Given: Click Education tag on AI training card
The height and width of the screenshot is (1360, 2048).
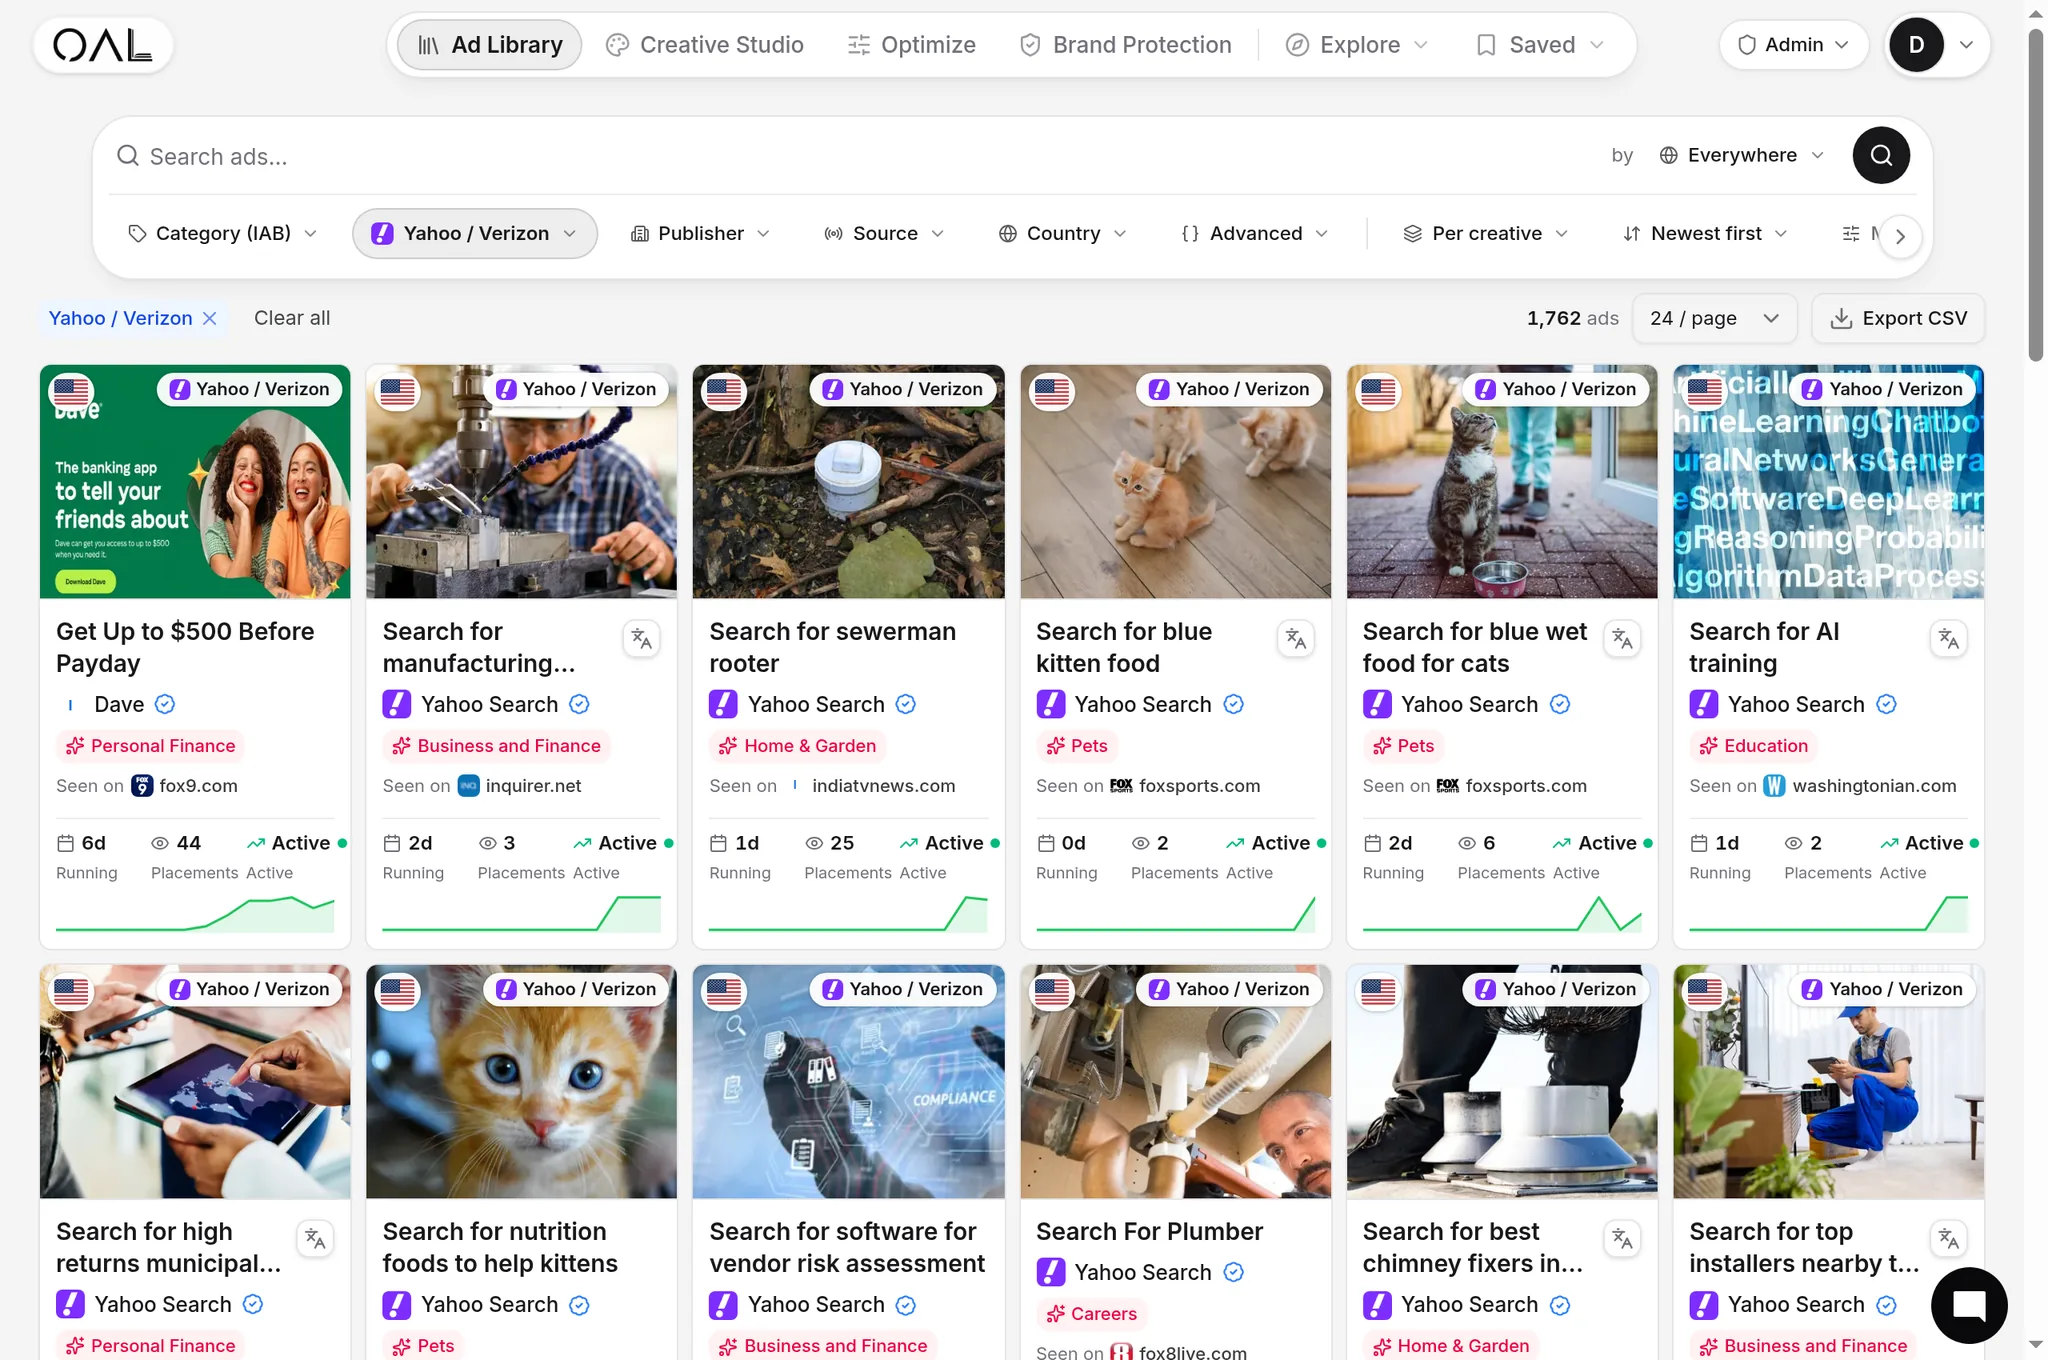Looking at the screenshot, I should [1754, 746].
